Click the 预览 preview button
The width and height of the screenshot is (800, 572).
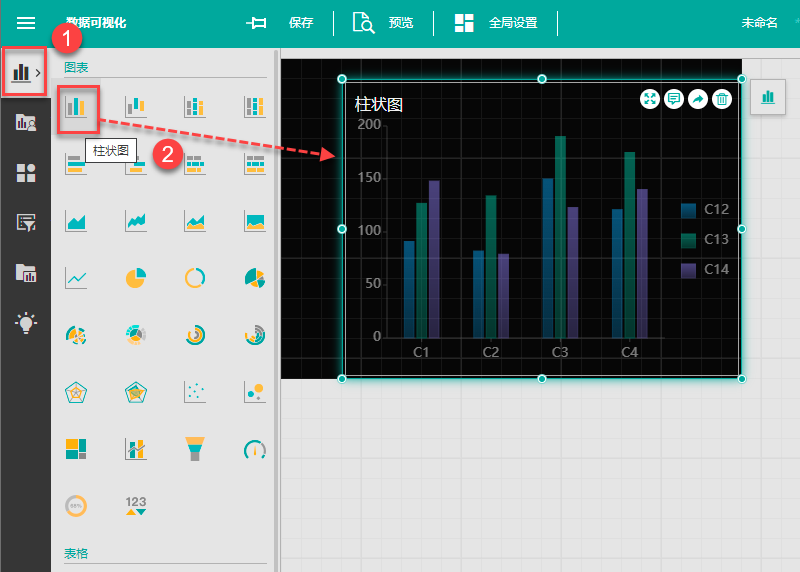pos(384,23)
